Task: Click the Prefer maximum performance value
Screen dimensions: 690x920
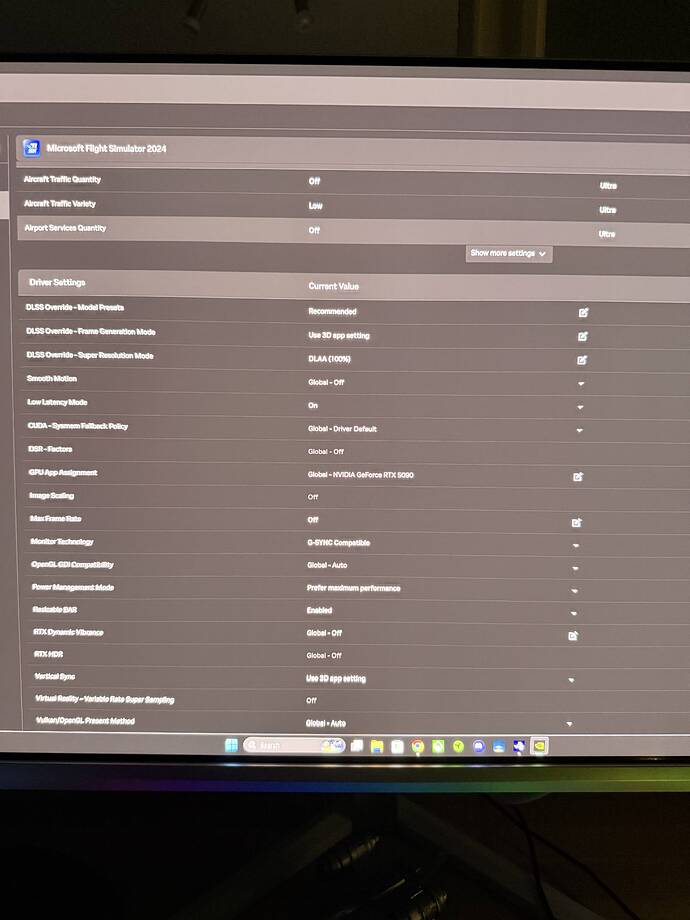Action: pyautogui.click(x=353, y=588)
